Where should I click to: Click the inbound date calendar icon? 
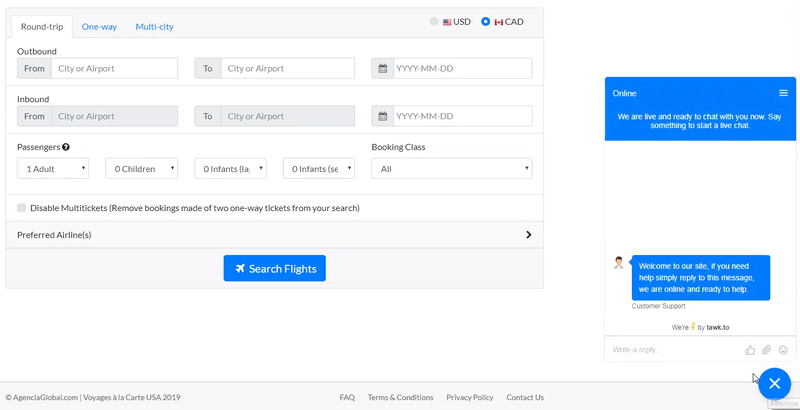click(x=382, y=116)
